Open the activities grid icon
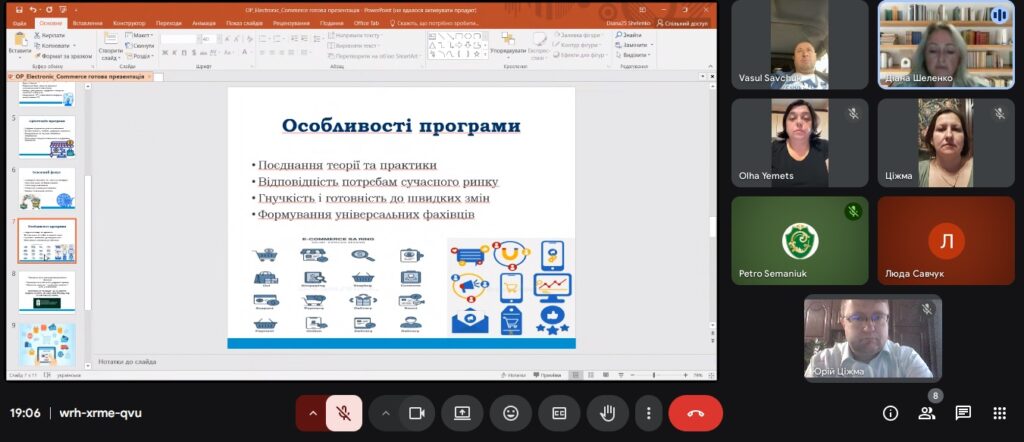This screenshot has height=442, width=1024. [999, 413]
